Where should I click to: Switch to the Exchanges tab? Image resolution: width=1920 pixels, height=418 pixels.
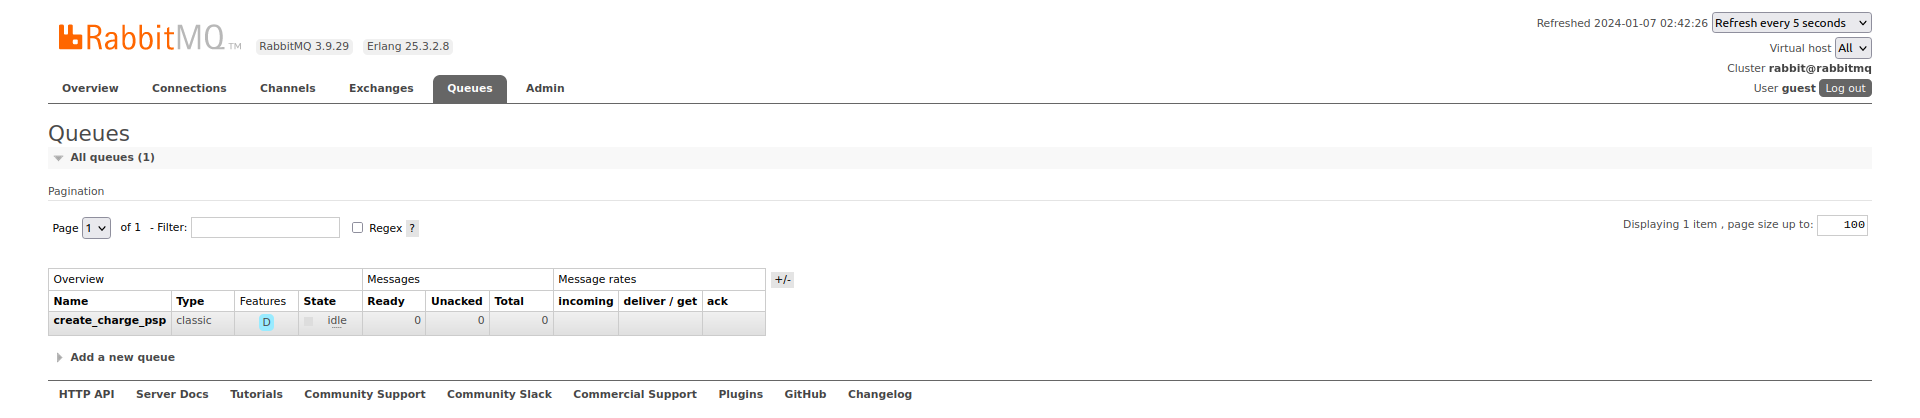point(381,89)
